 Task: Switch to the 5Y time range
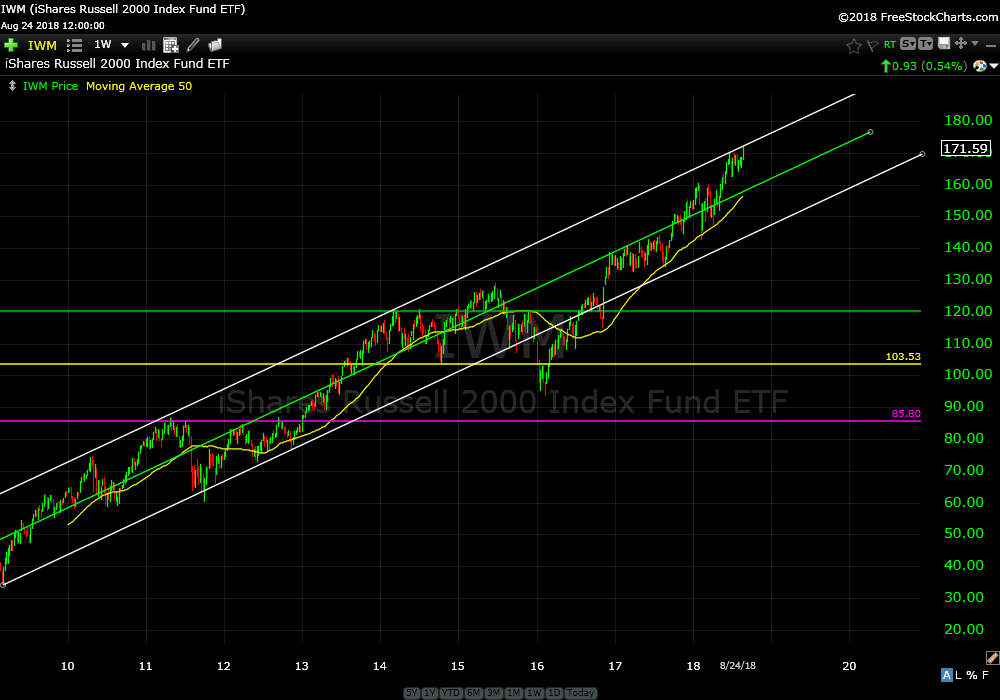pos(412,693)
